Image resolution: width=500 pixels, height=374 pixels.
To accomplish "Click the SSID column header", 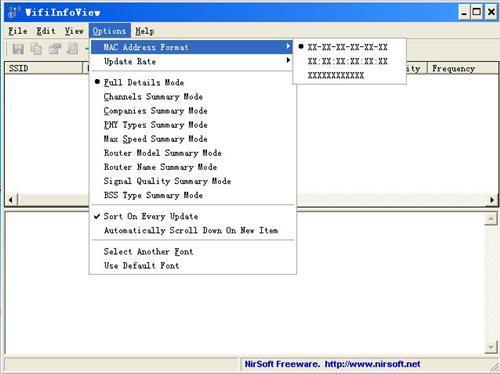I will coord(44,68).
